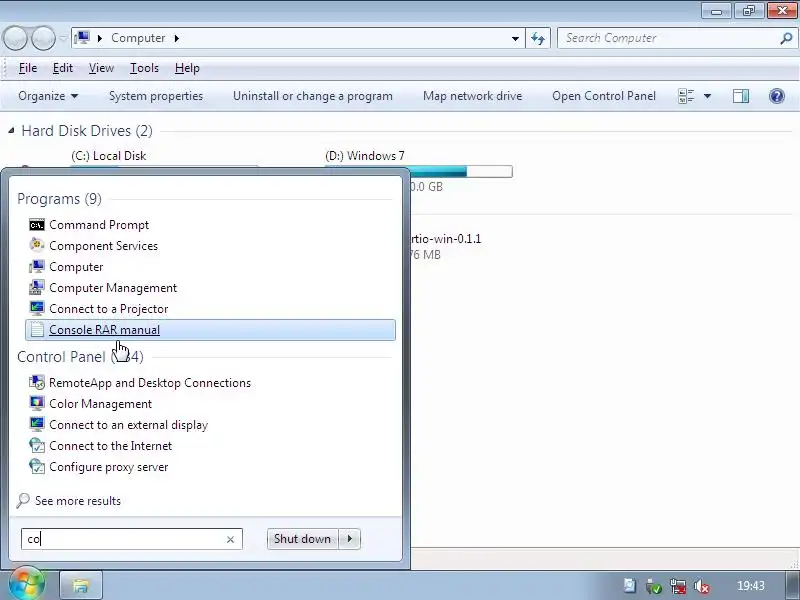
Task: Expand the Organize dropdown
Action: [48, 96]
